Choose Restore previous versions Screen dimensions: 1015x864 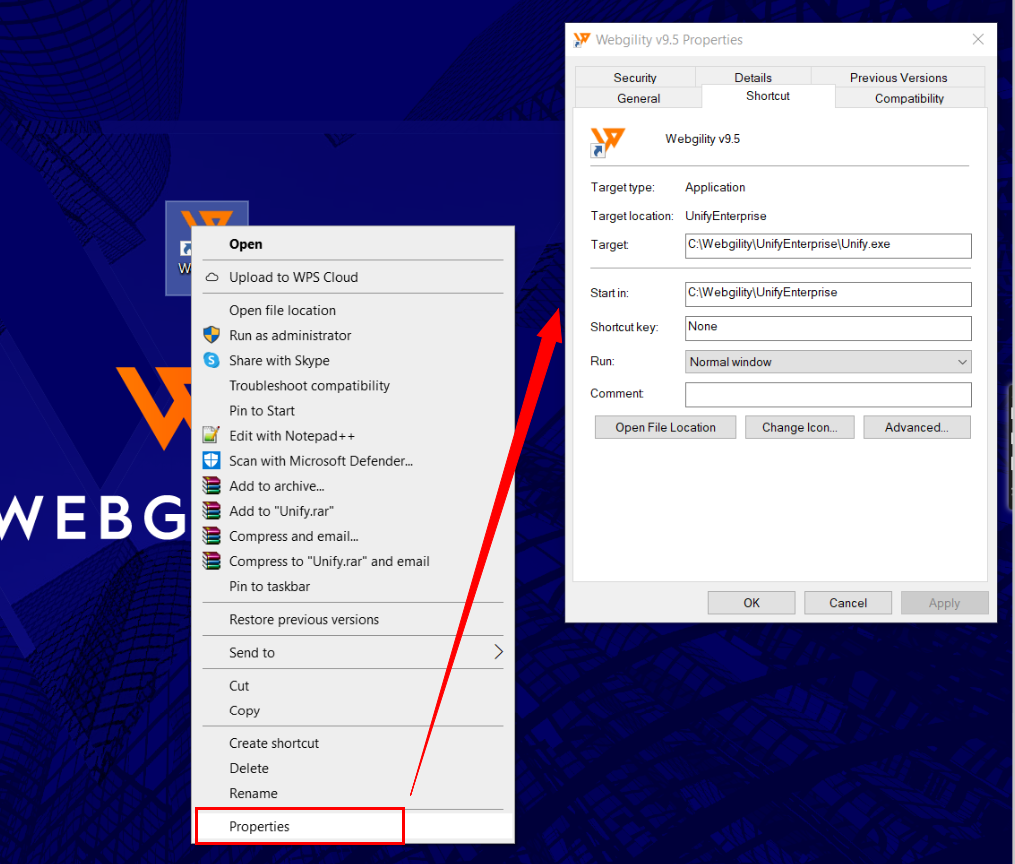tap(353, 619)
